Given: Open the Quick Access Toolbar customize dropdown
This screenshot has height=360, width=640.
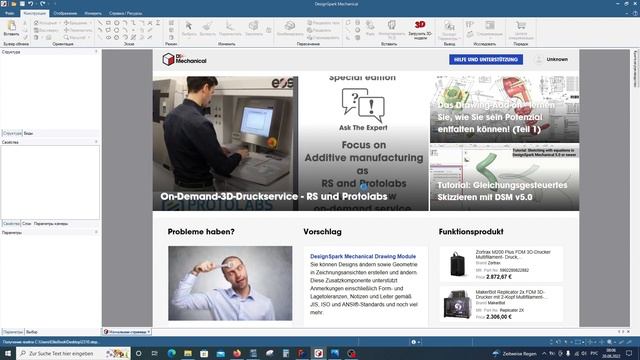Looking at the screenshot, I should [55, 4].
